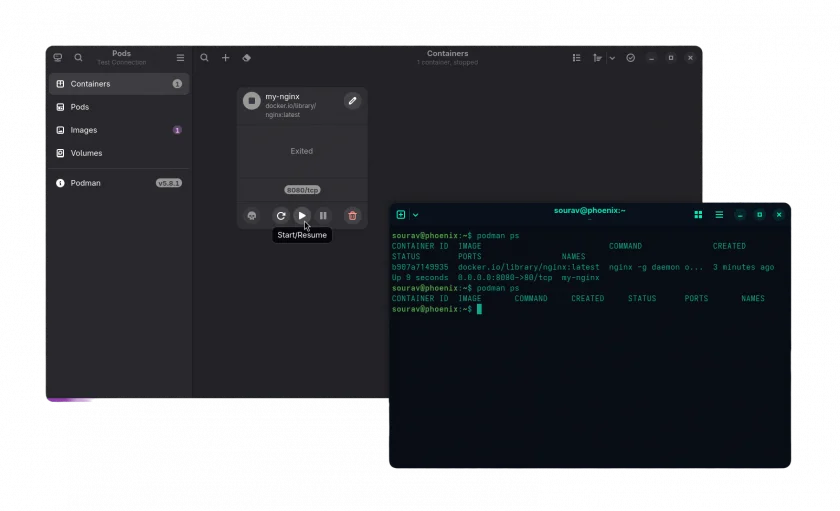Viewport: 840px width, 511px height.
Task: Create a new container with the plus icon
Action: coord(226,57)
